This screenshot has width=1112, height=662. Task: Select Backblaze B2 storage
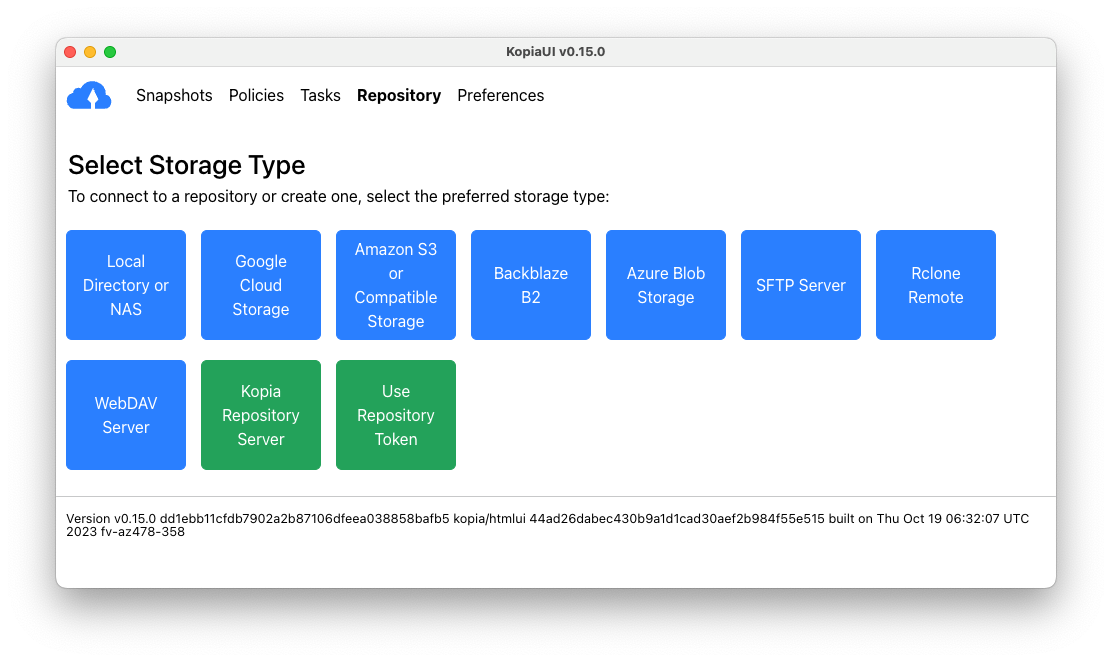(x=530, y=285)
